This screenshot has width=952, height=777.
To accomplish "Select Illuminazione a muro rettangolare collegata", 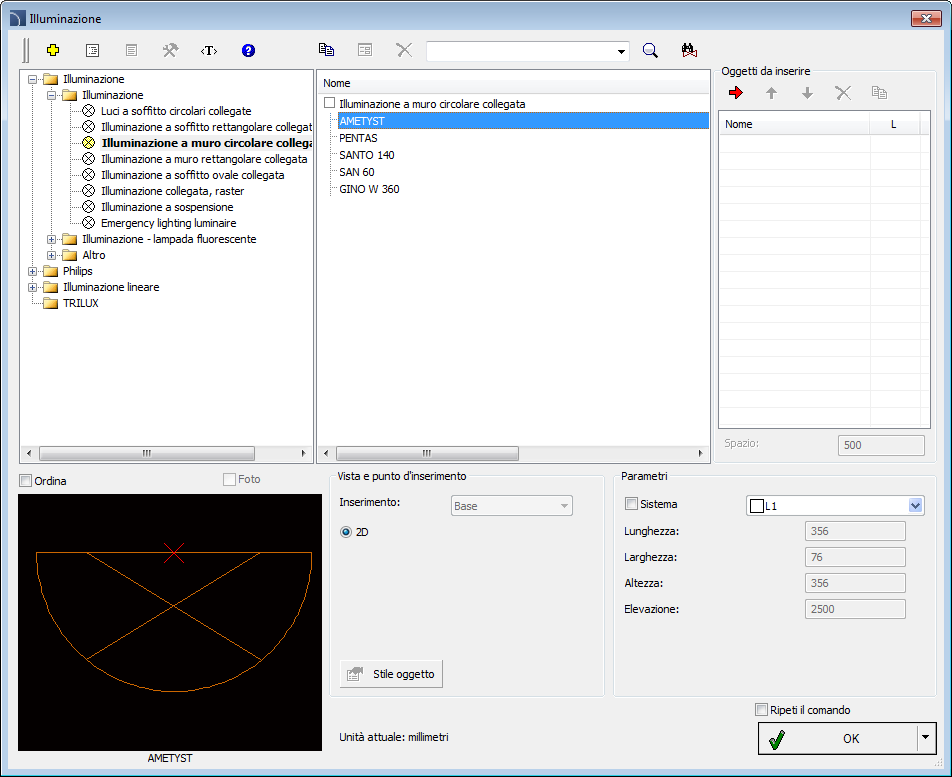I will [204, 159].
